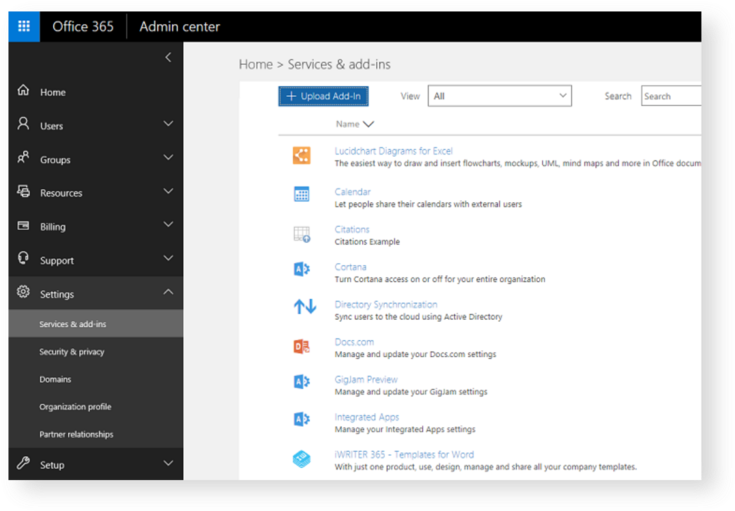This screenshot has width=735, height=511.
Task: Click the Office 365 title in header
Action: tap(83, 26)
